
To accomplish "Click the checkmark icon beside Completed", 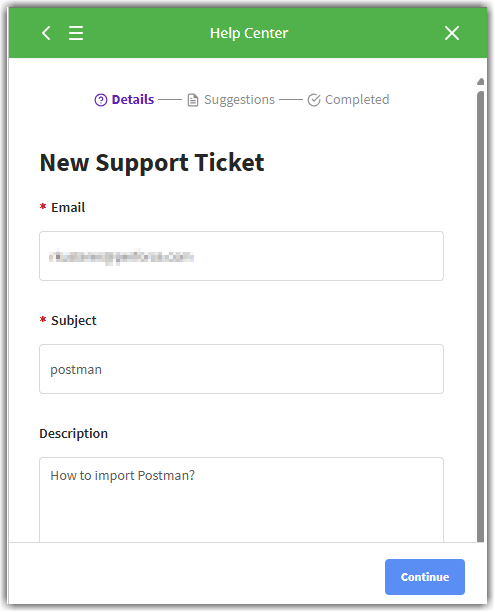I will (x=314, y=100).
